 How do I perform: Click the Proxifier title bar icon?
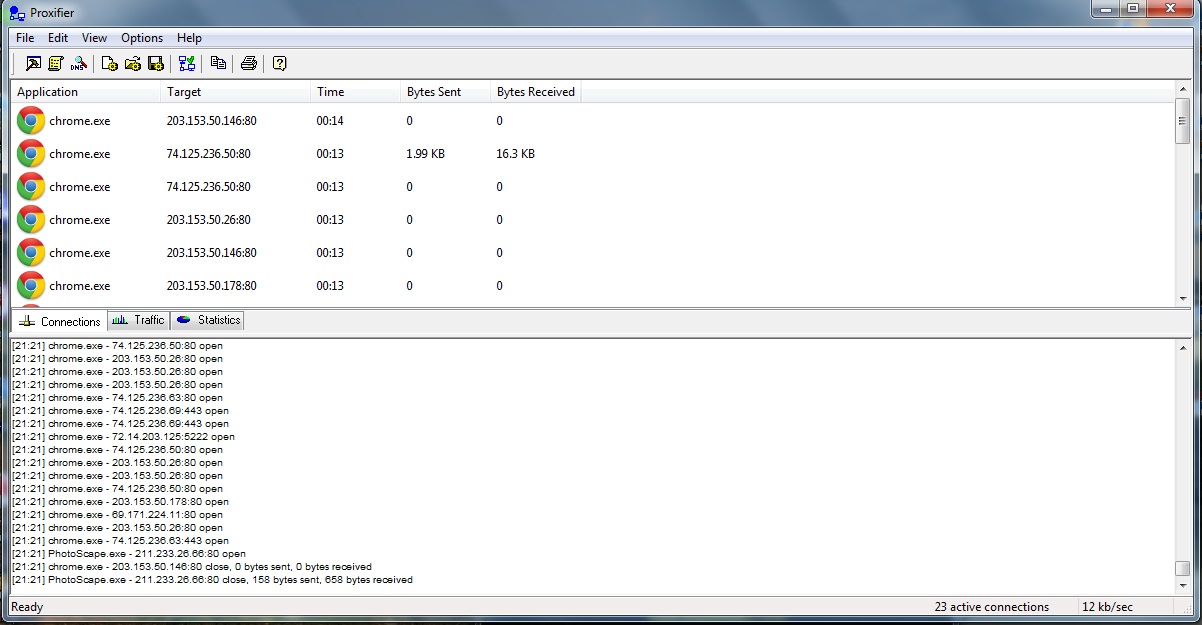pos(17,12)
